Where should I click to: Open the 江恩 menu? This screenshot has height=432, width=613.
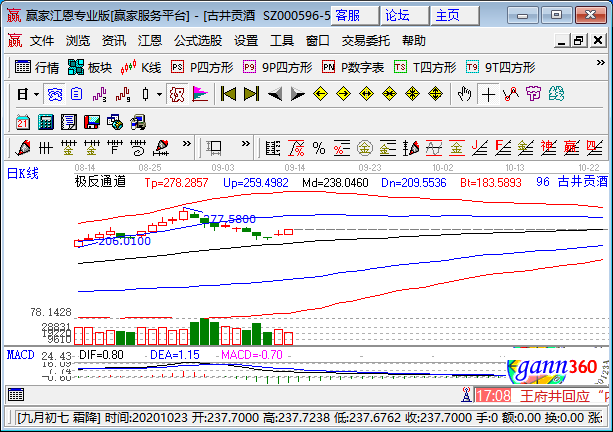click(x=149, y=41)
